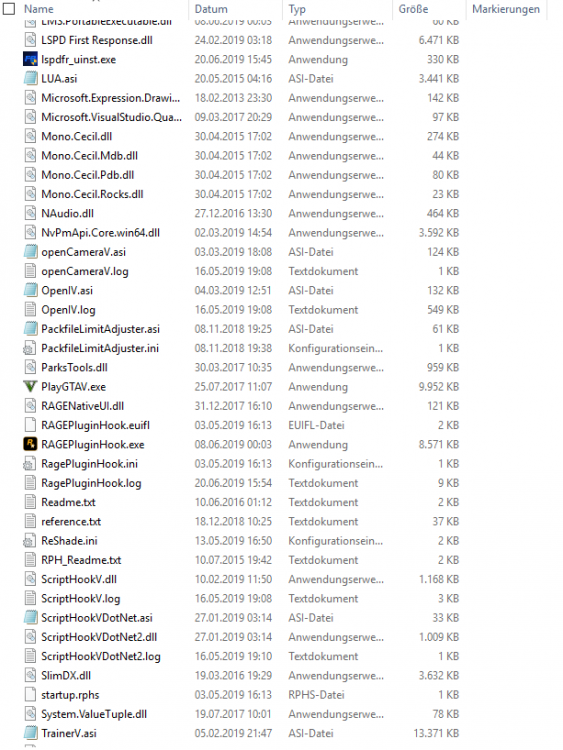
Task: Click the date 20.06.2019 15:54 for RagePluginHook.log
Action: (x=233, y=483)
